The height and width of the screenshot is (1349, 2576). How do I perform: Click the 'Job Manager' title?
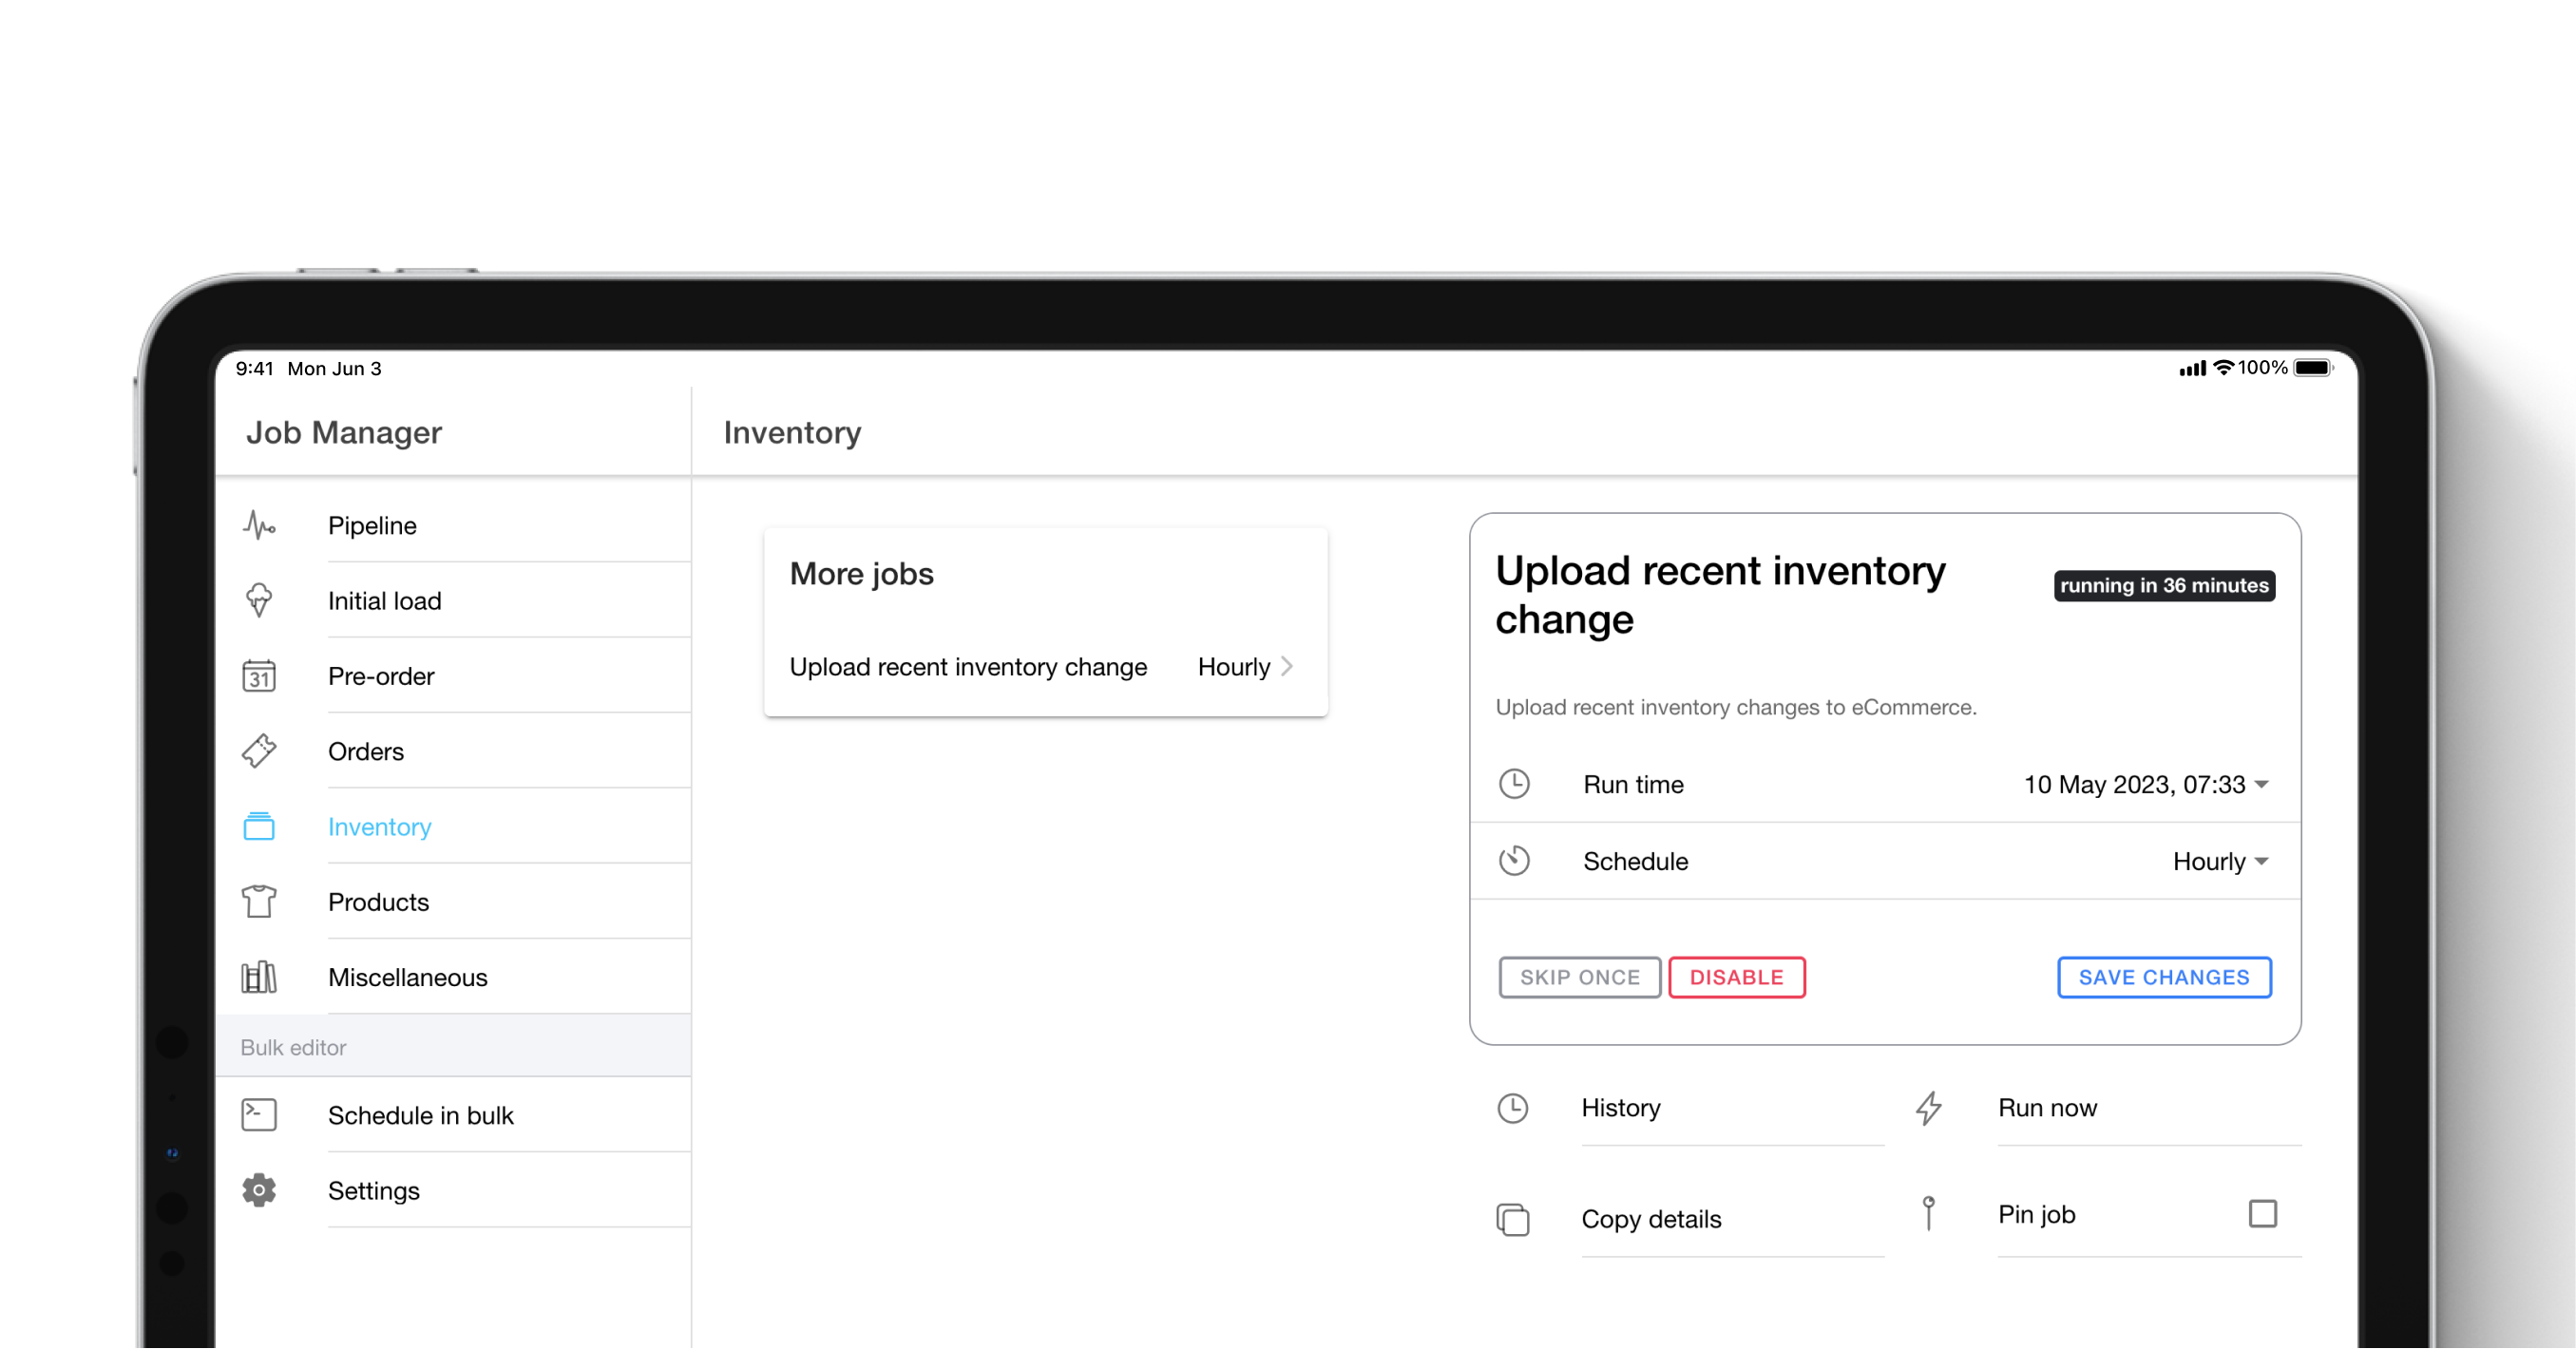(x=344, y=432)
